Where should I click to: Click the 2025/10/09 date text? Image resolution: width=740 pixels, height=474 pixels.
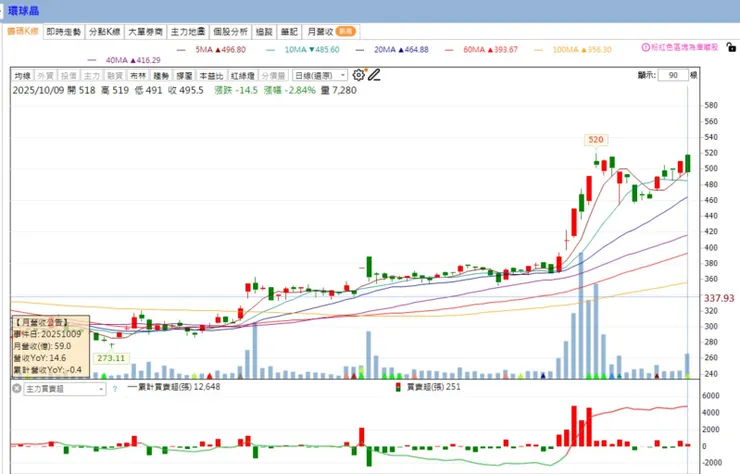click(x=38, y=90)
